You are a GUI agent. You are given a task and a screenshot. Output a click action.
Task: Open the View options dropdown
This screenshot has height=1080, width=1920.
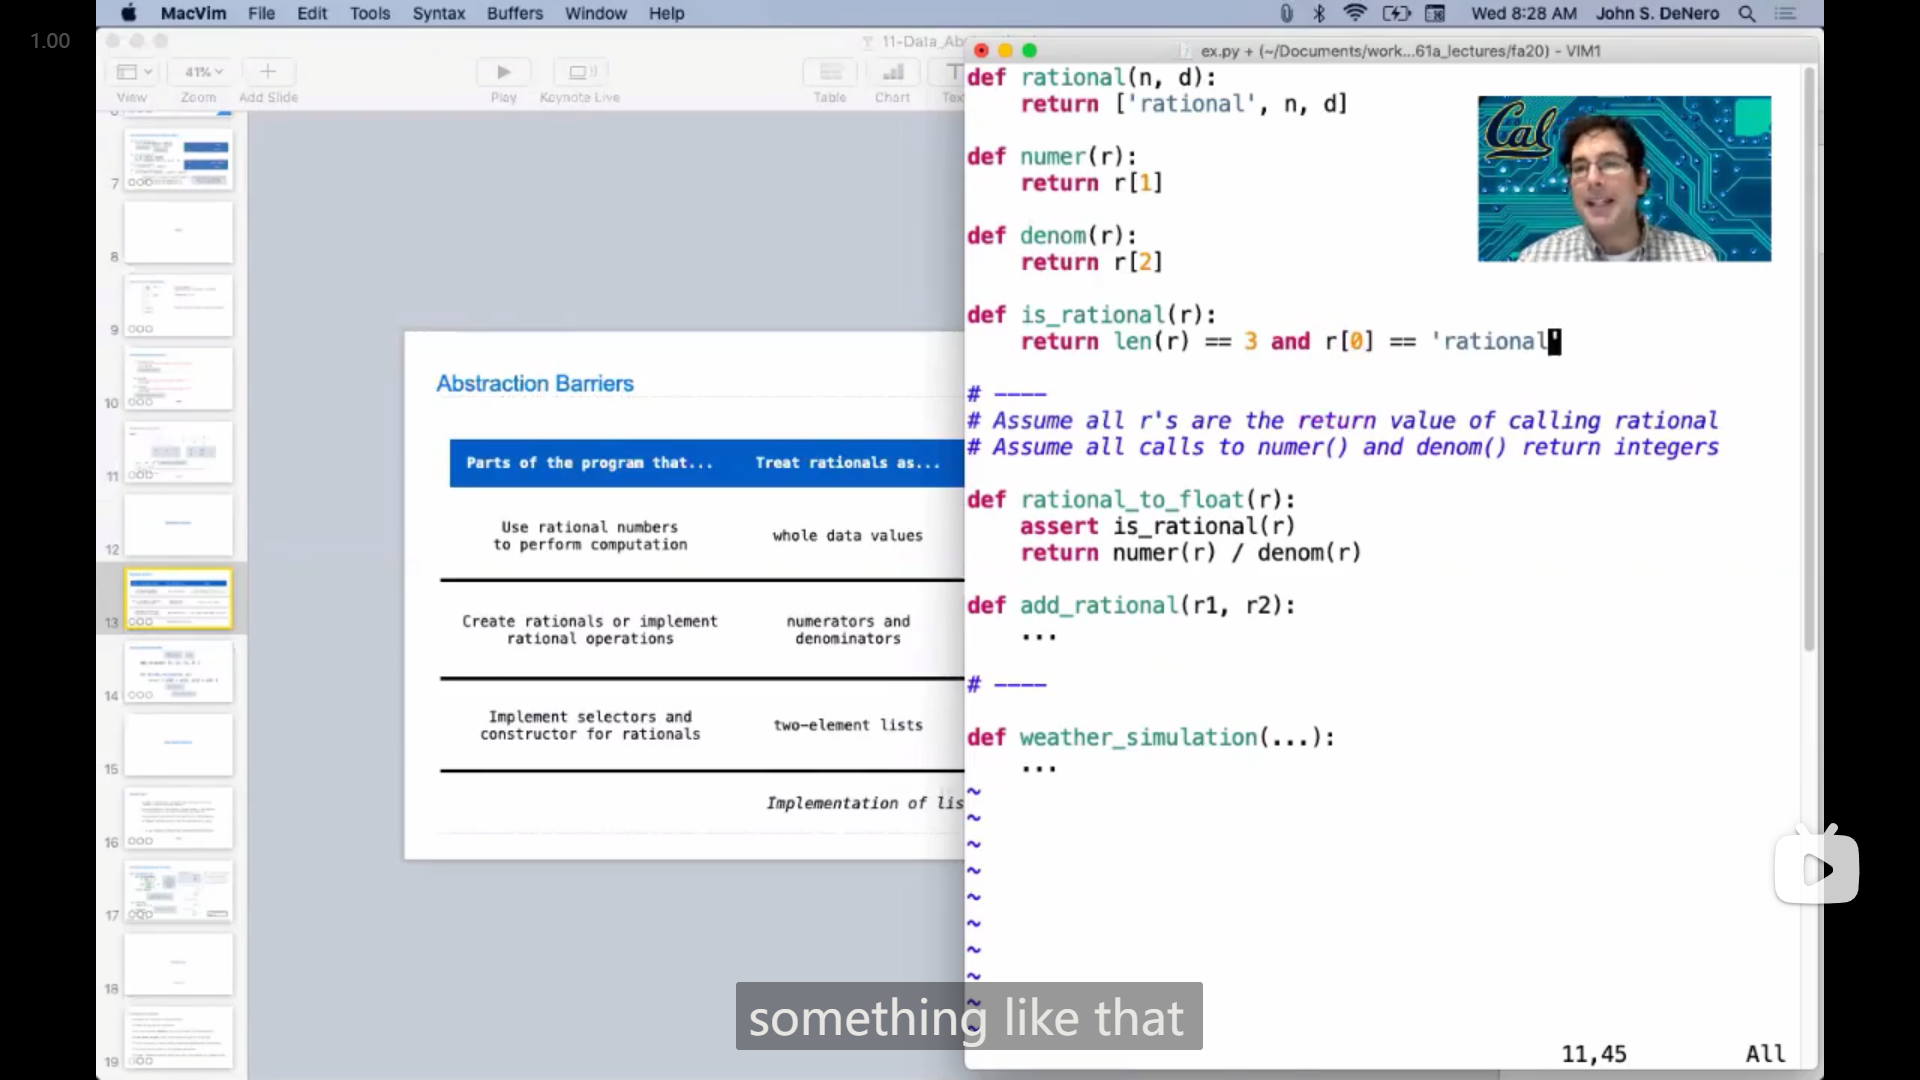[134, 72]
